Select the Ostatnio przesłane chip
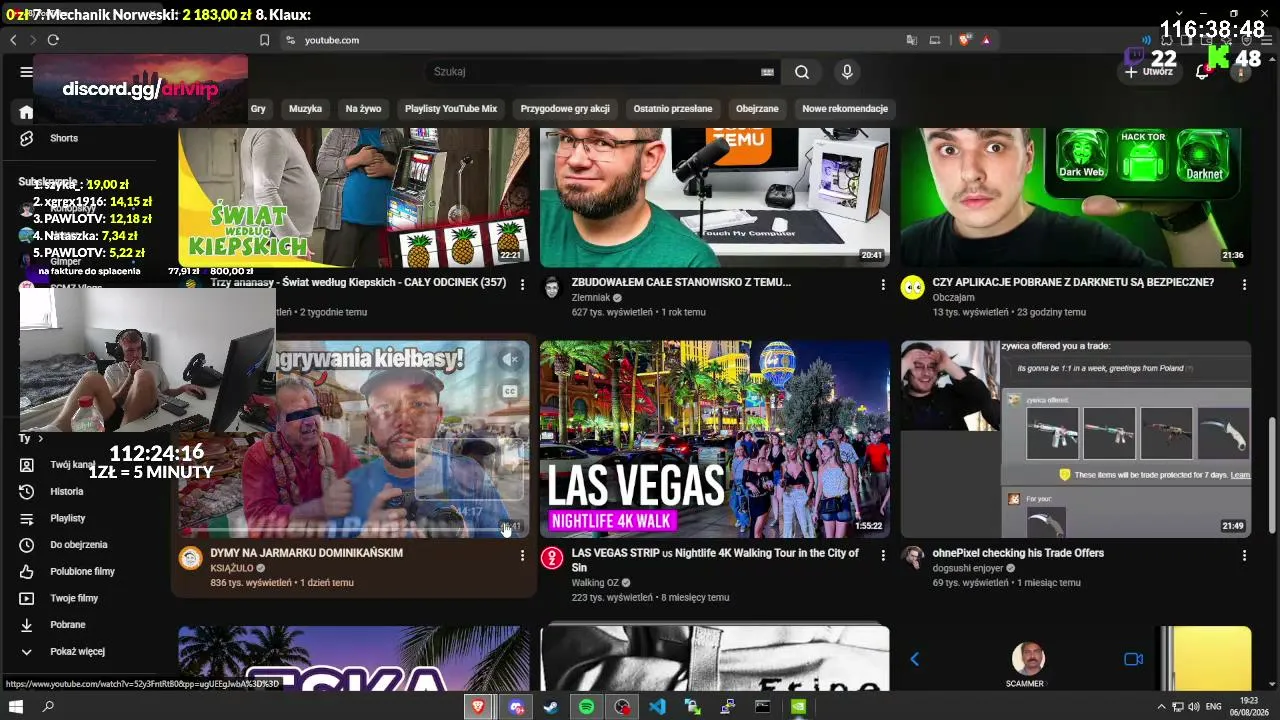The width and height of the screenshot is (1280, 720). tap(673, 109)
